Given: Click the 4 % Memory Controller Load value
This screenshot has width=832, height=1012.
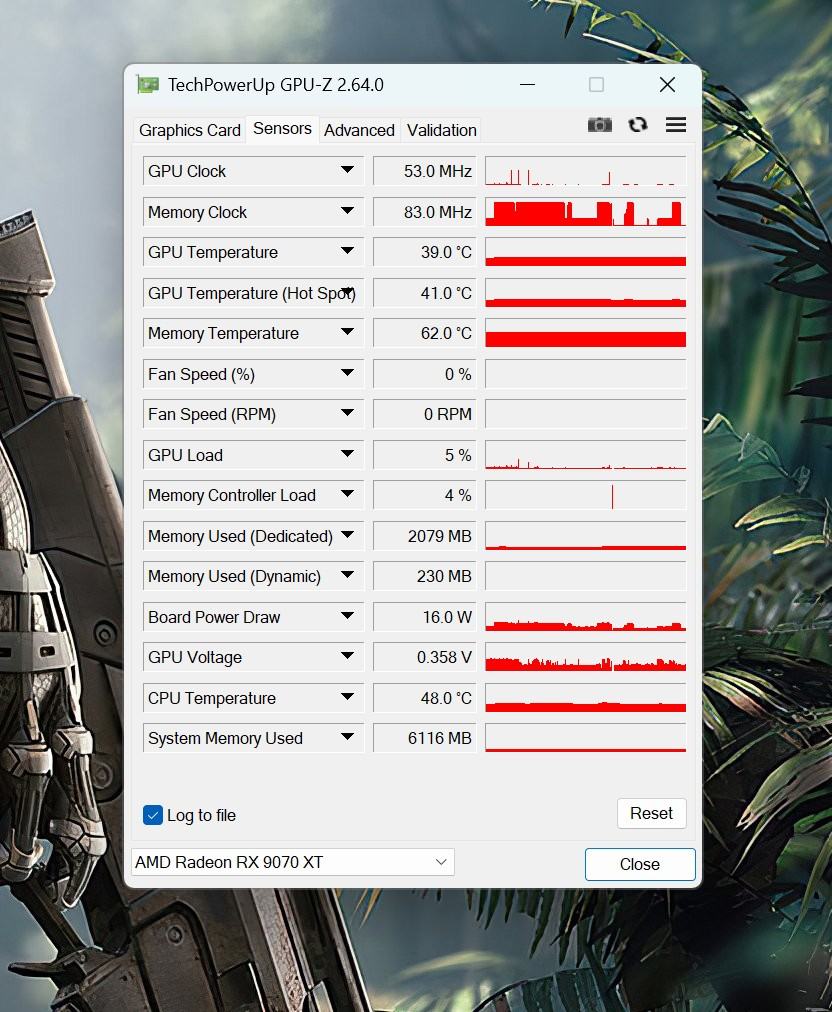Looking at the screenshot, I should (x=425, y=495).
